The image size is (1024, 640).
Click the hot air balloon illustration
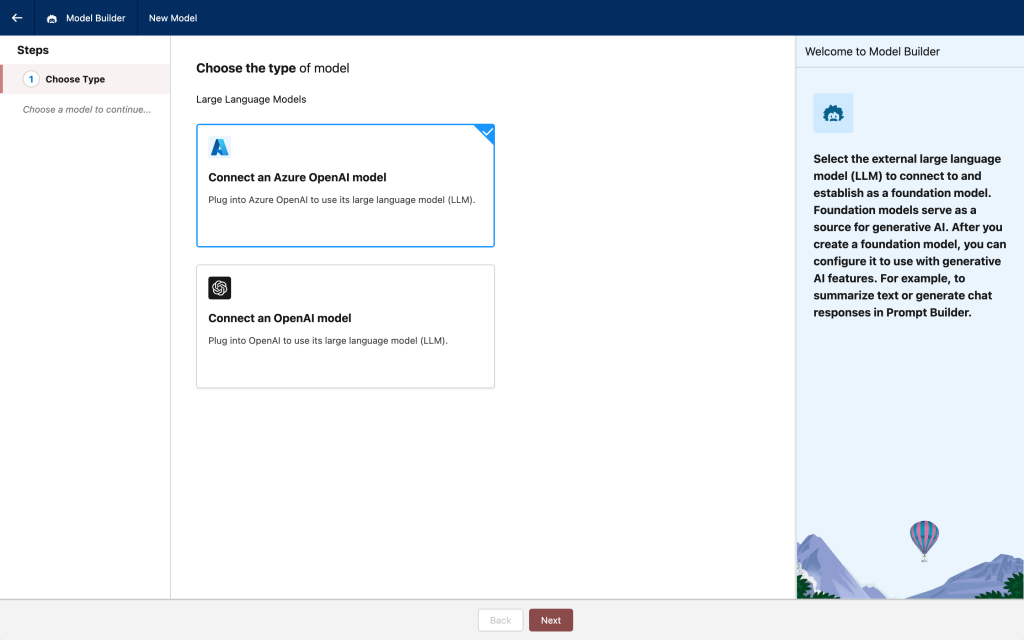(x=924, y=540)
